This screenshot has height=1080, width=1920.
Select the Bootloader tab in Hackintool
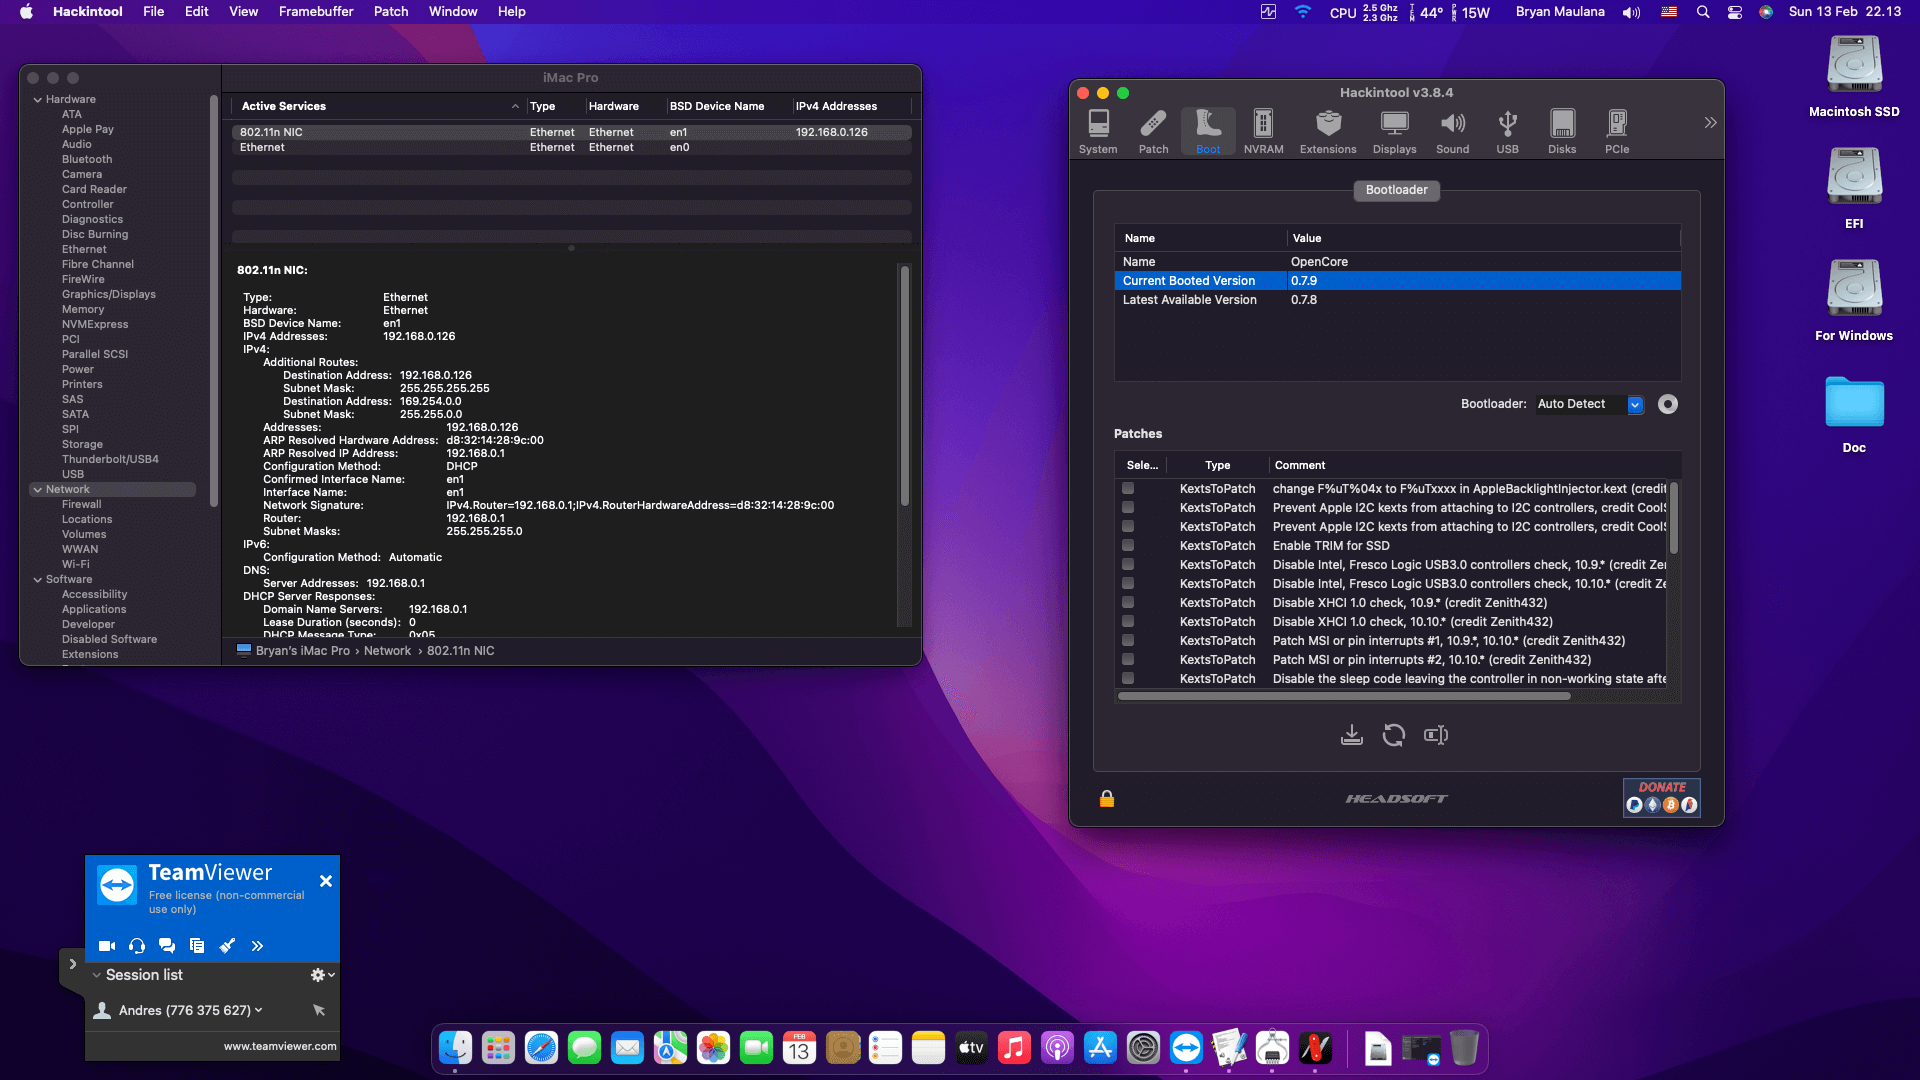click(x=1396, y=190)
